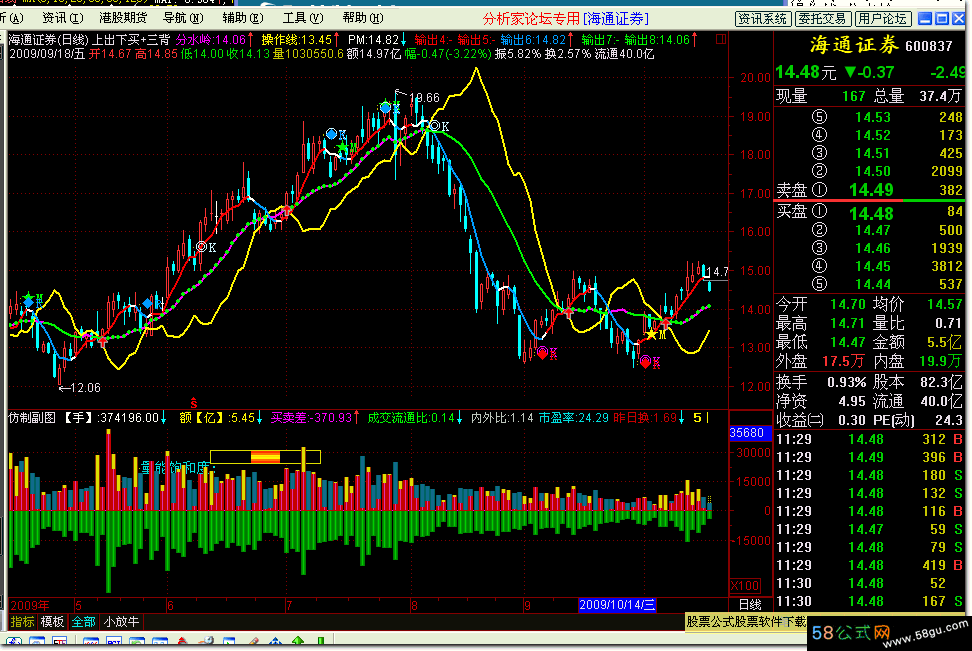Open the 股票公式股票软件下载 link
This screenshot has width=972, height=651.
[x=746, y=621]
